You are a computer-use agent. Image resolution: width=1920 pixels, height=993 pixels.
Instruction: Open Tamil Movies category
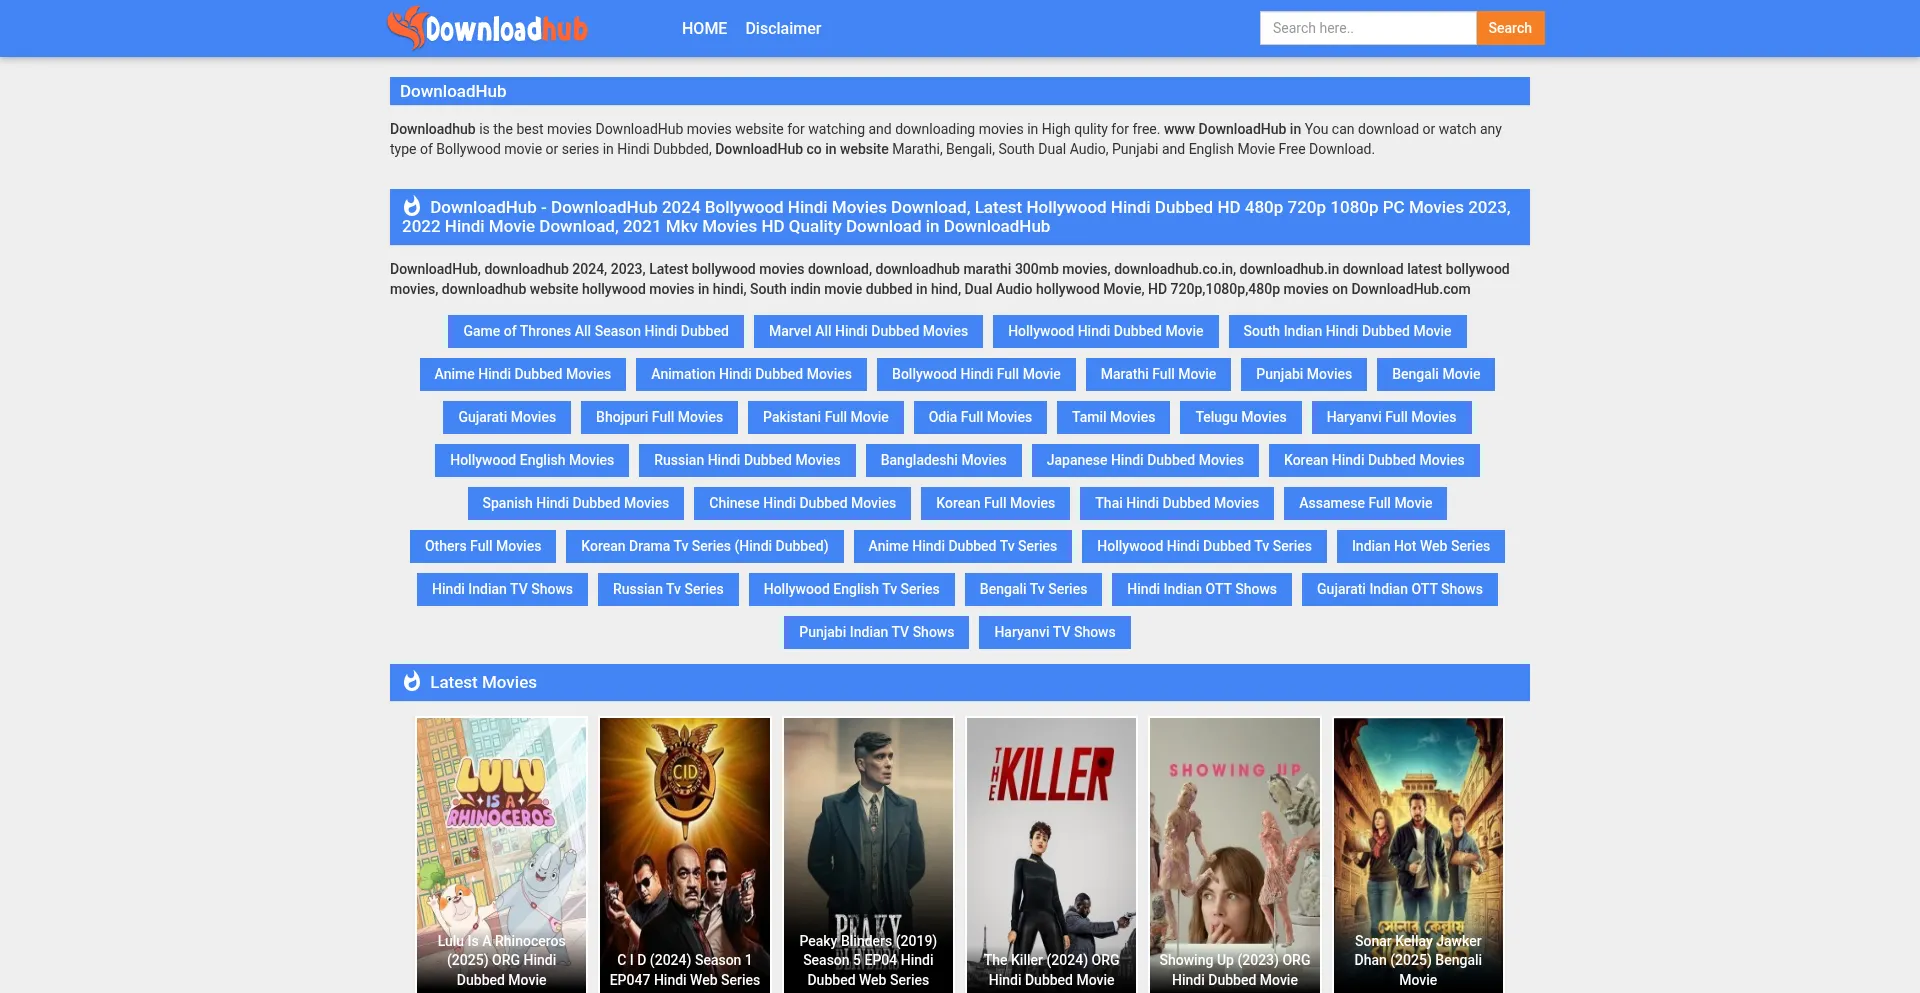click(1113, 417)
